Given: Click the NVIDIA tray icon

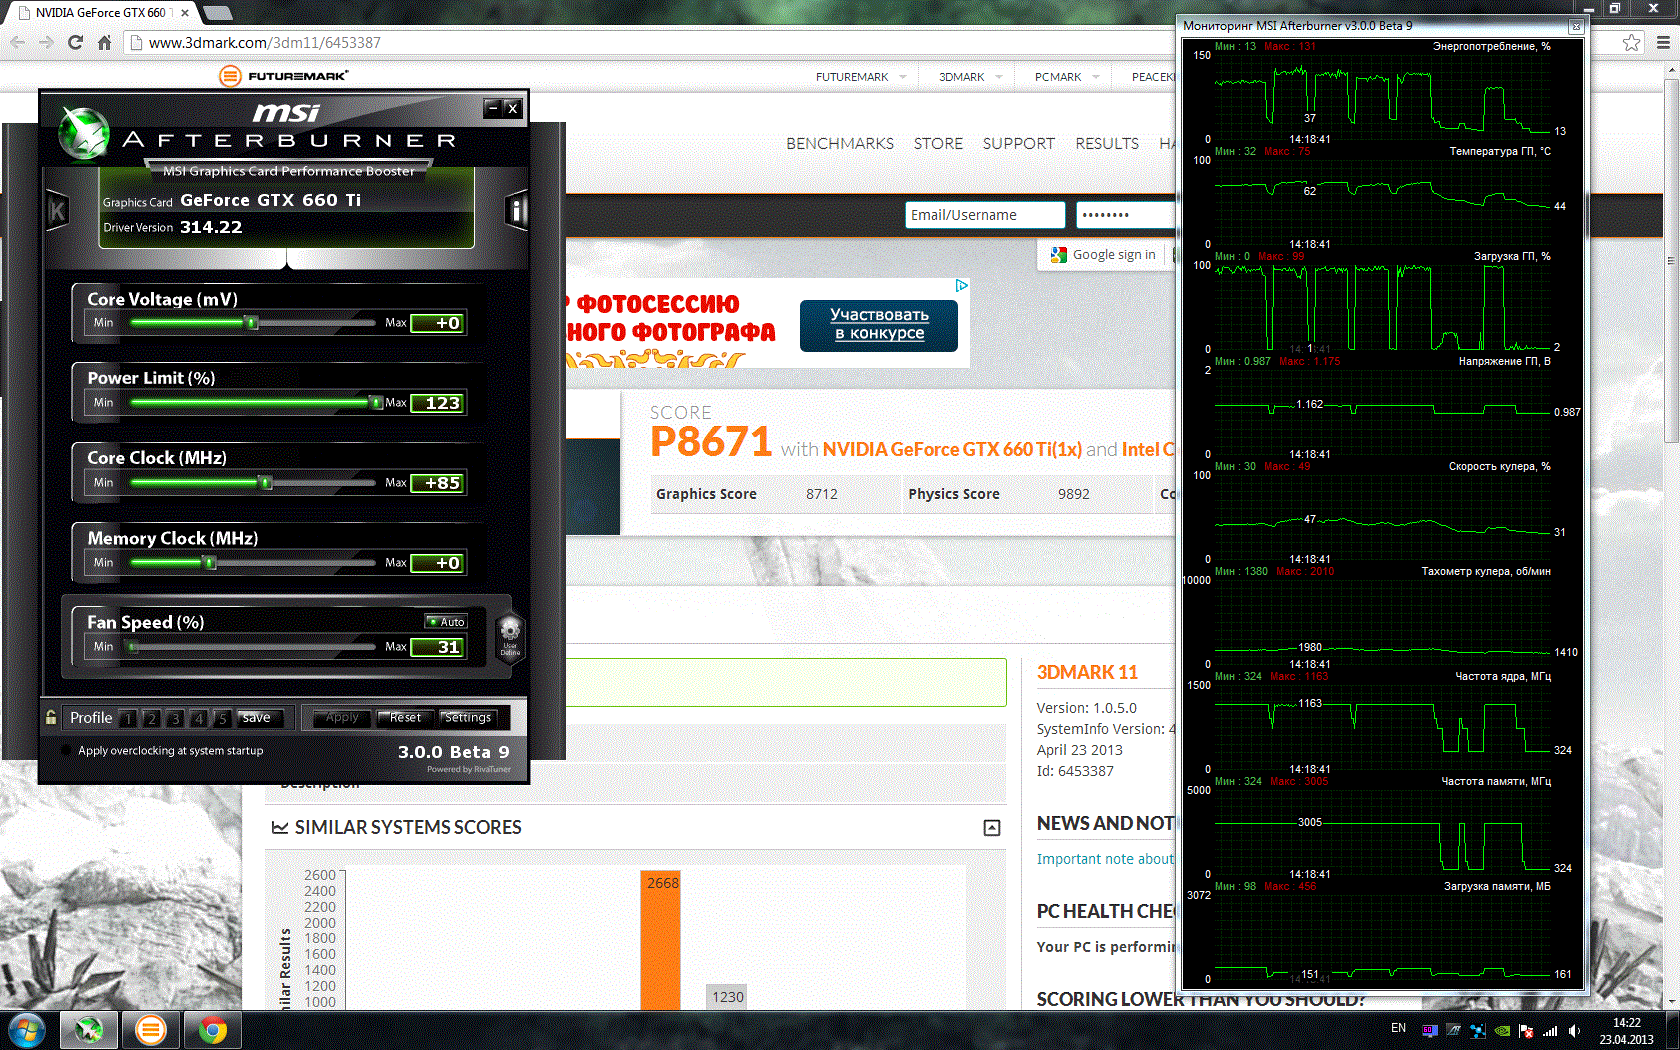Looking at the screenshot, I should 1502,1030.
